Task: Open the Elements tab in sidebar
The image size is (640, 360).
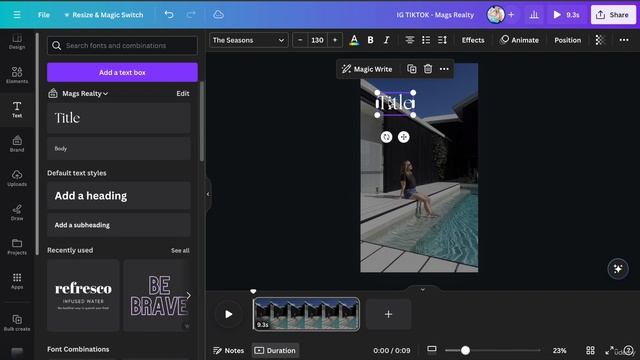Action: (17, 75)
